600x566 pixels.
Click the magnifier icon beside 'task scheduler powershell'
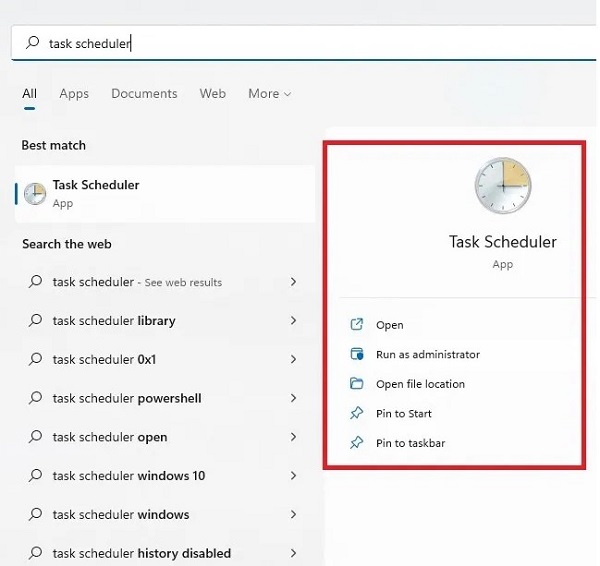click(x=35, y=398)
